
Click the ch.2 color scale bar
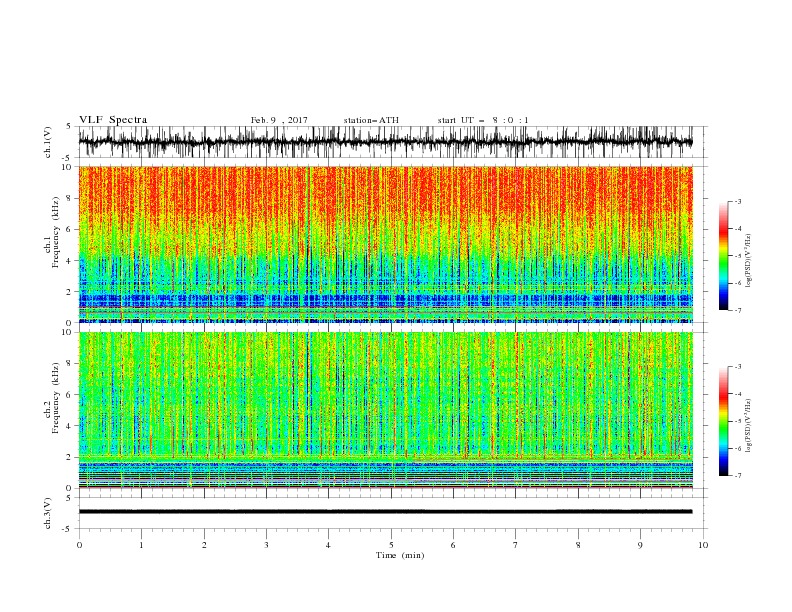pyautogui.click(x=723, y=421)
